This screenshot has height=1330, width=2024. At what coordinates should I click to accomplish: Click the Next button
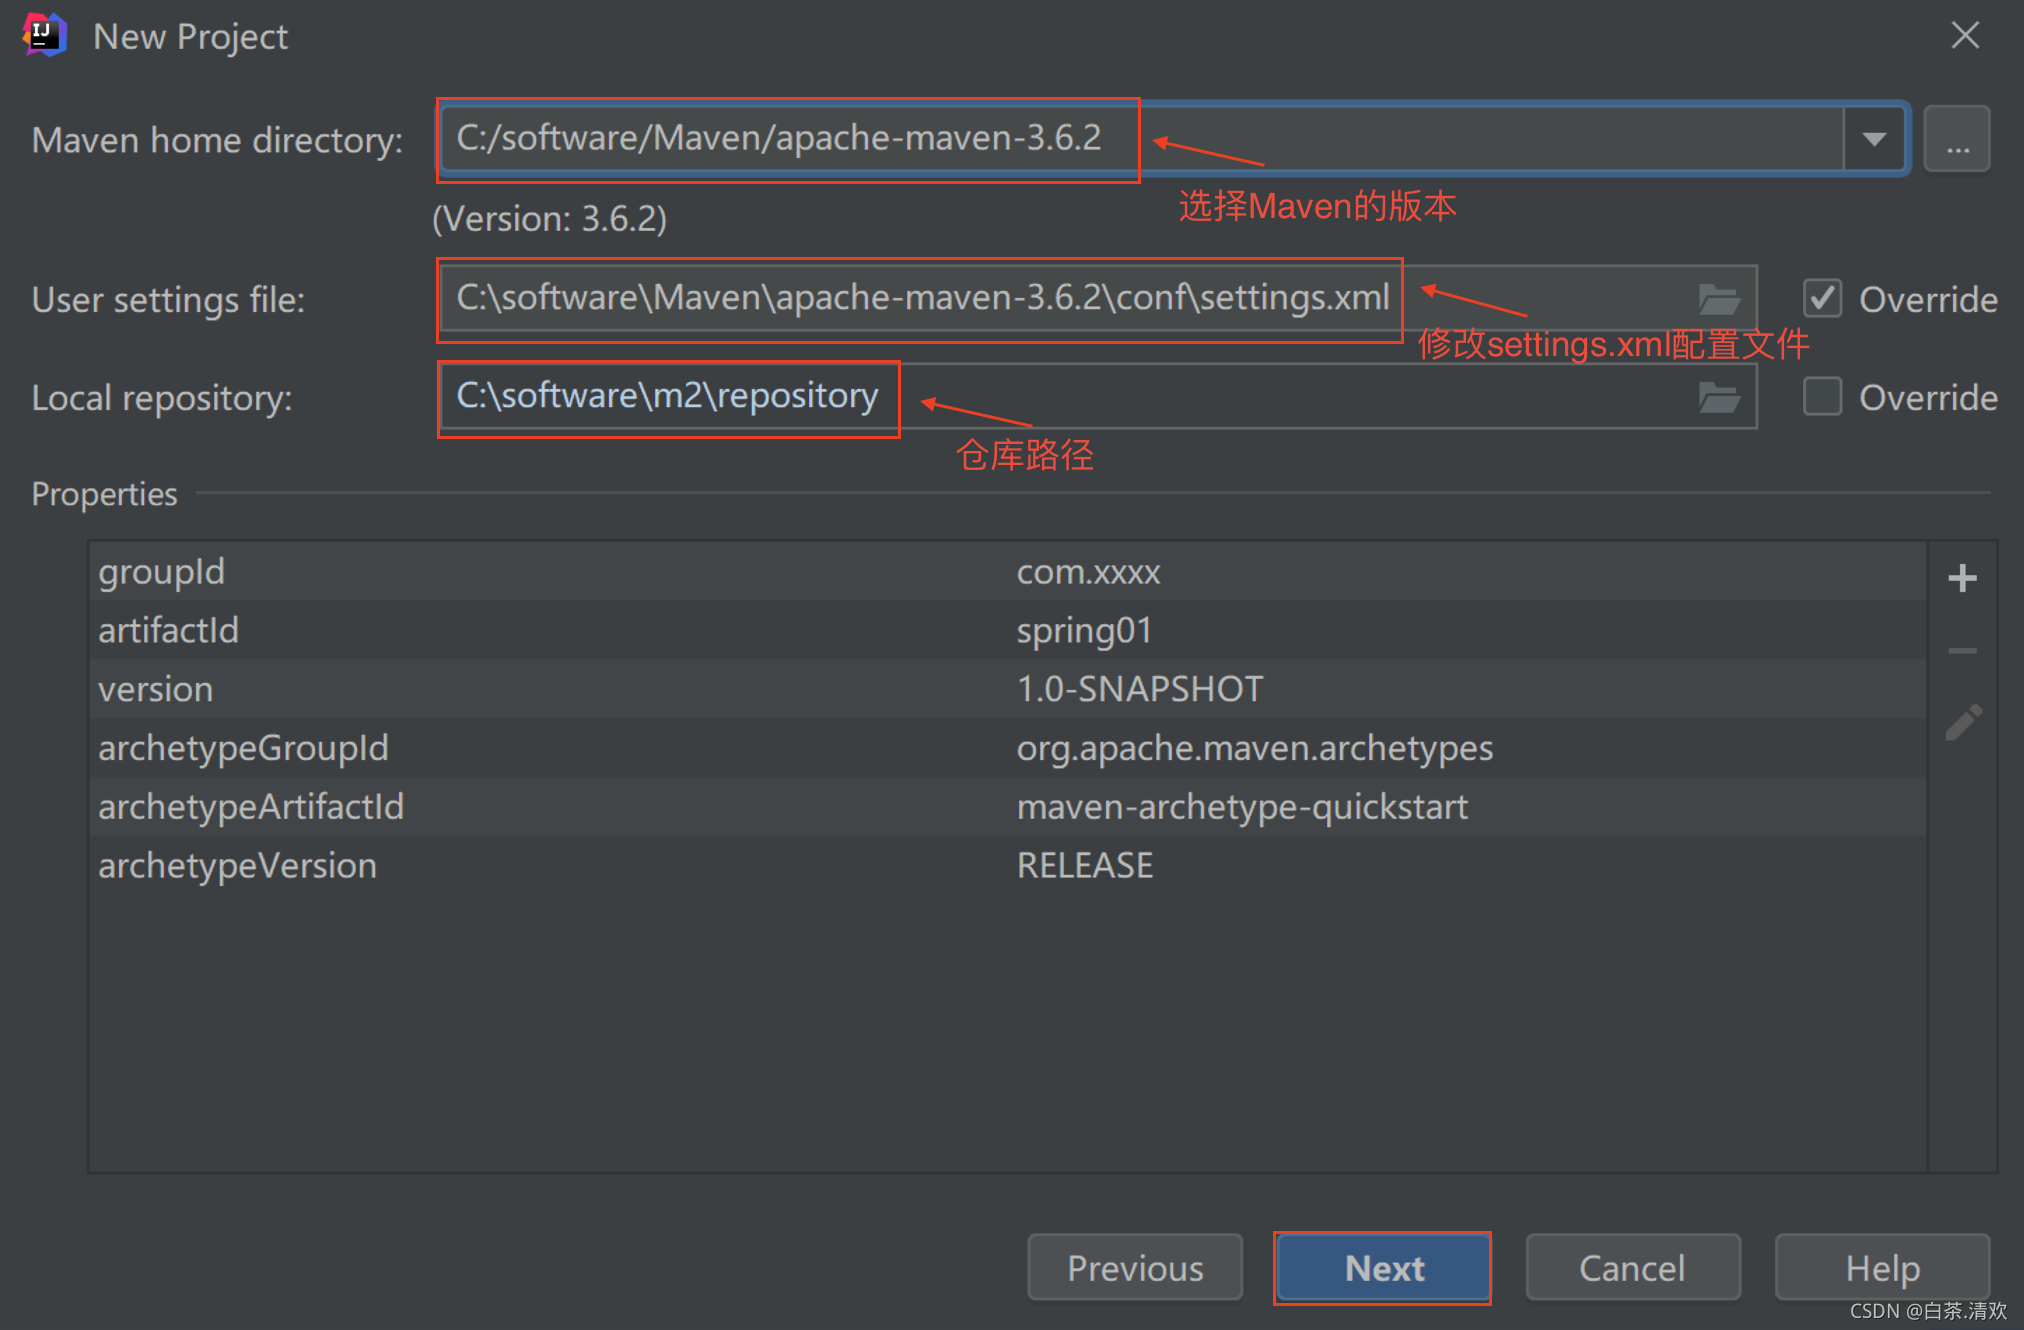click(x=1383, y=1268)
